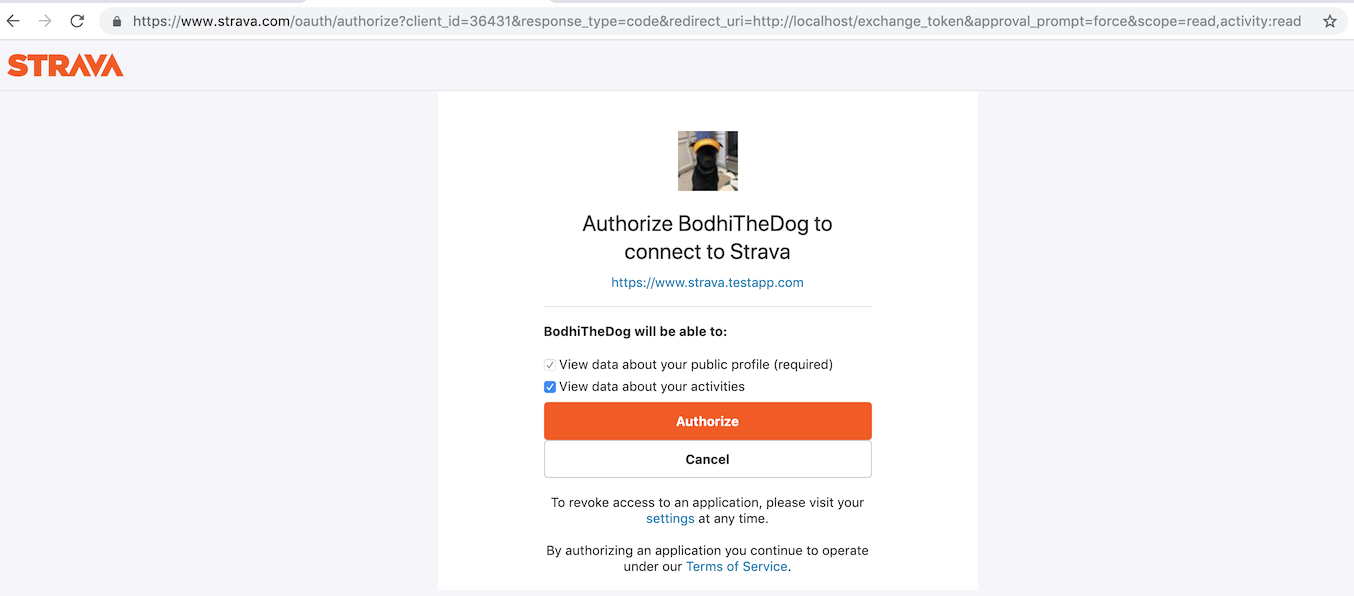Toggle the public profile (required) checkbox
This screenshot has height=596, width=1354.
coord(550,365)
